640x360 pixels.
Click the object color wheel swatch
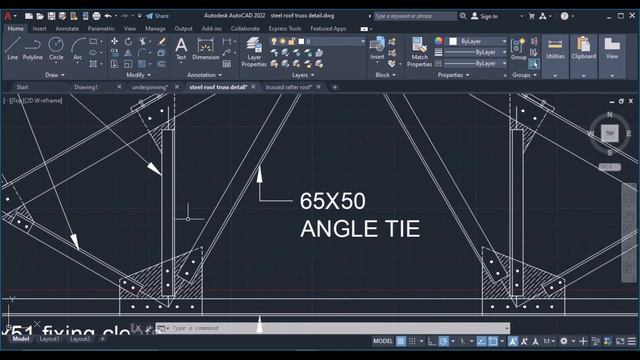click(x=438, y=41)
